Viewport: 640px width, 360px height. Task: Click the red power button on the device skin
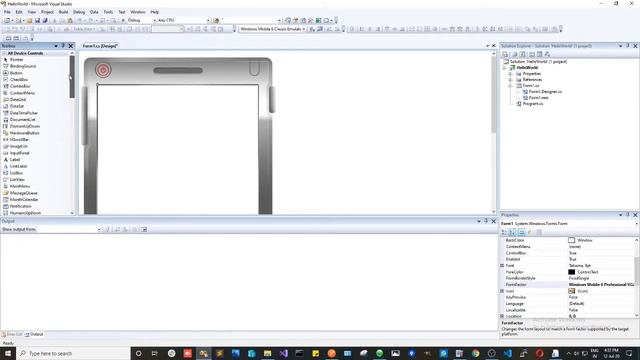tap(103, 70)
